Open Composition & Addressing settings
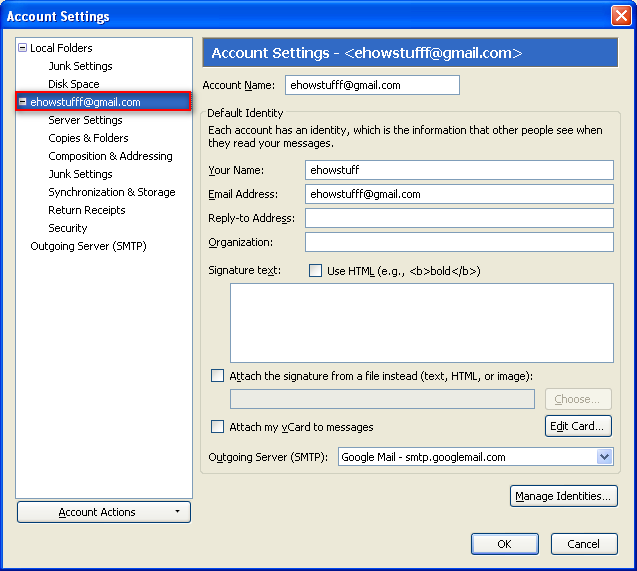The width and height of the screenshot is (637, 571). tap(110, 156)
